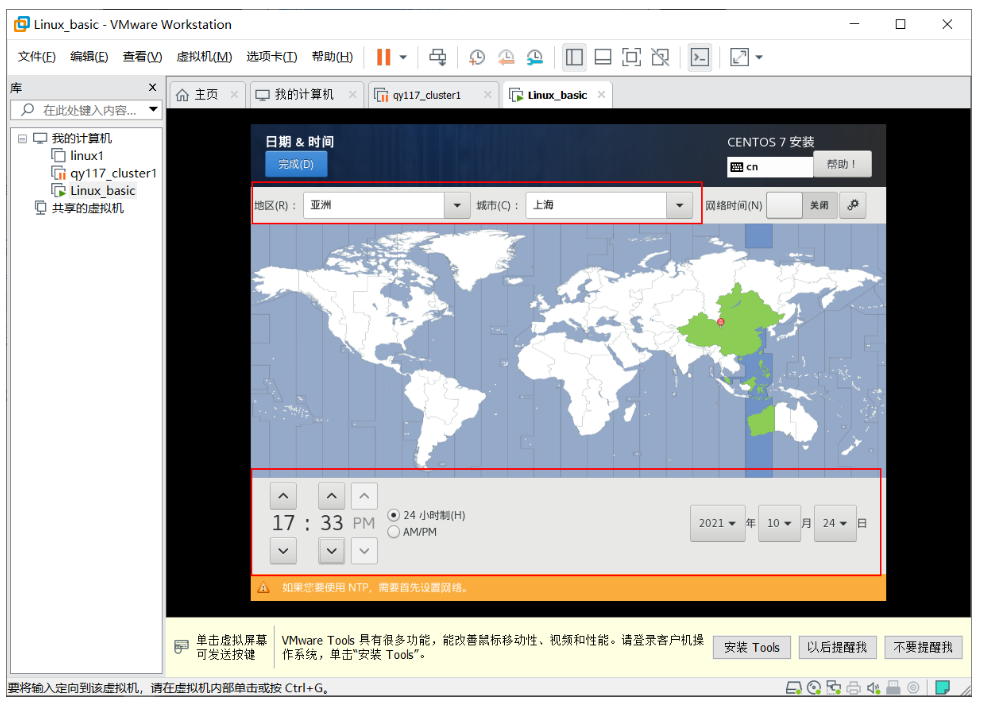Click the 以后提醒我 button
The image size is (981, 702).
(x=837, y=648)
